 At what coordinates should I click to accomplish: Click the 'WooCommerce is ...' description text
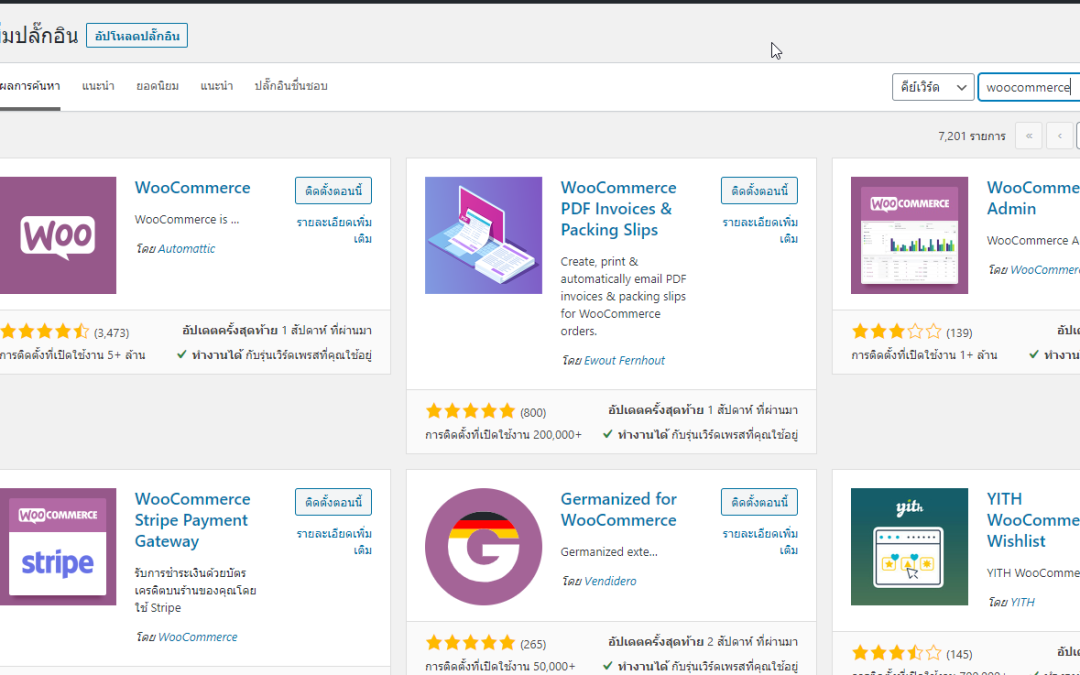(187, 220)
